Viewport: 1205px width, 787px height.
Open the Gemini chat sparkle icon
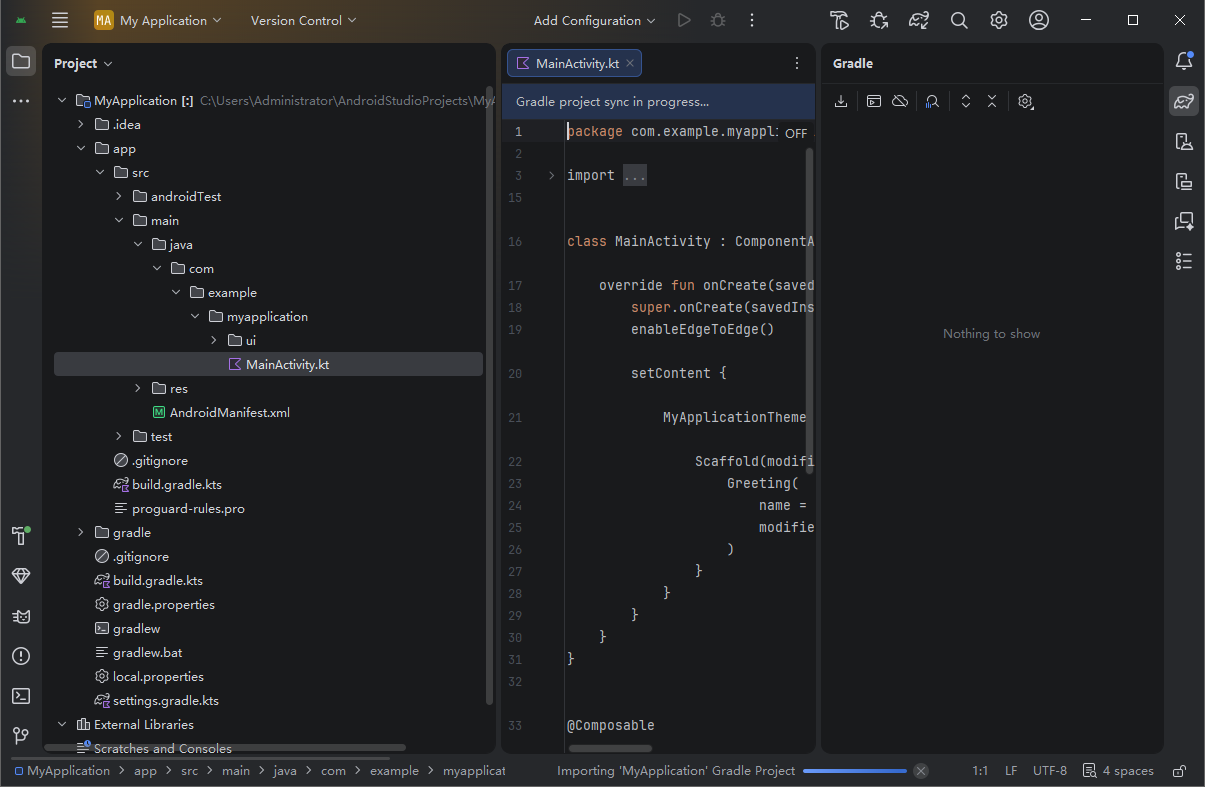click(x=1184, y=221)
